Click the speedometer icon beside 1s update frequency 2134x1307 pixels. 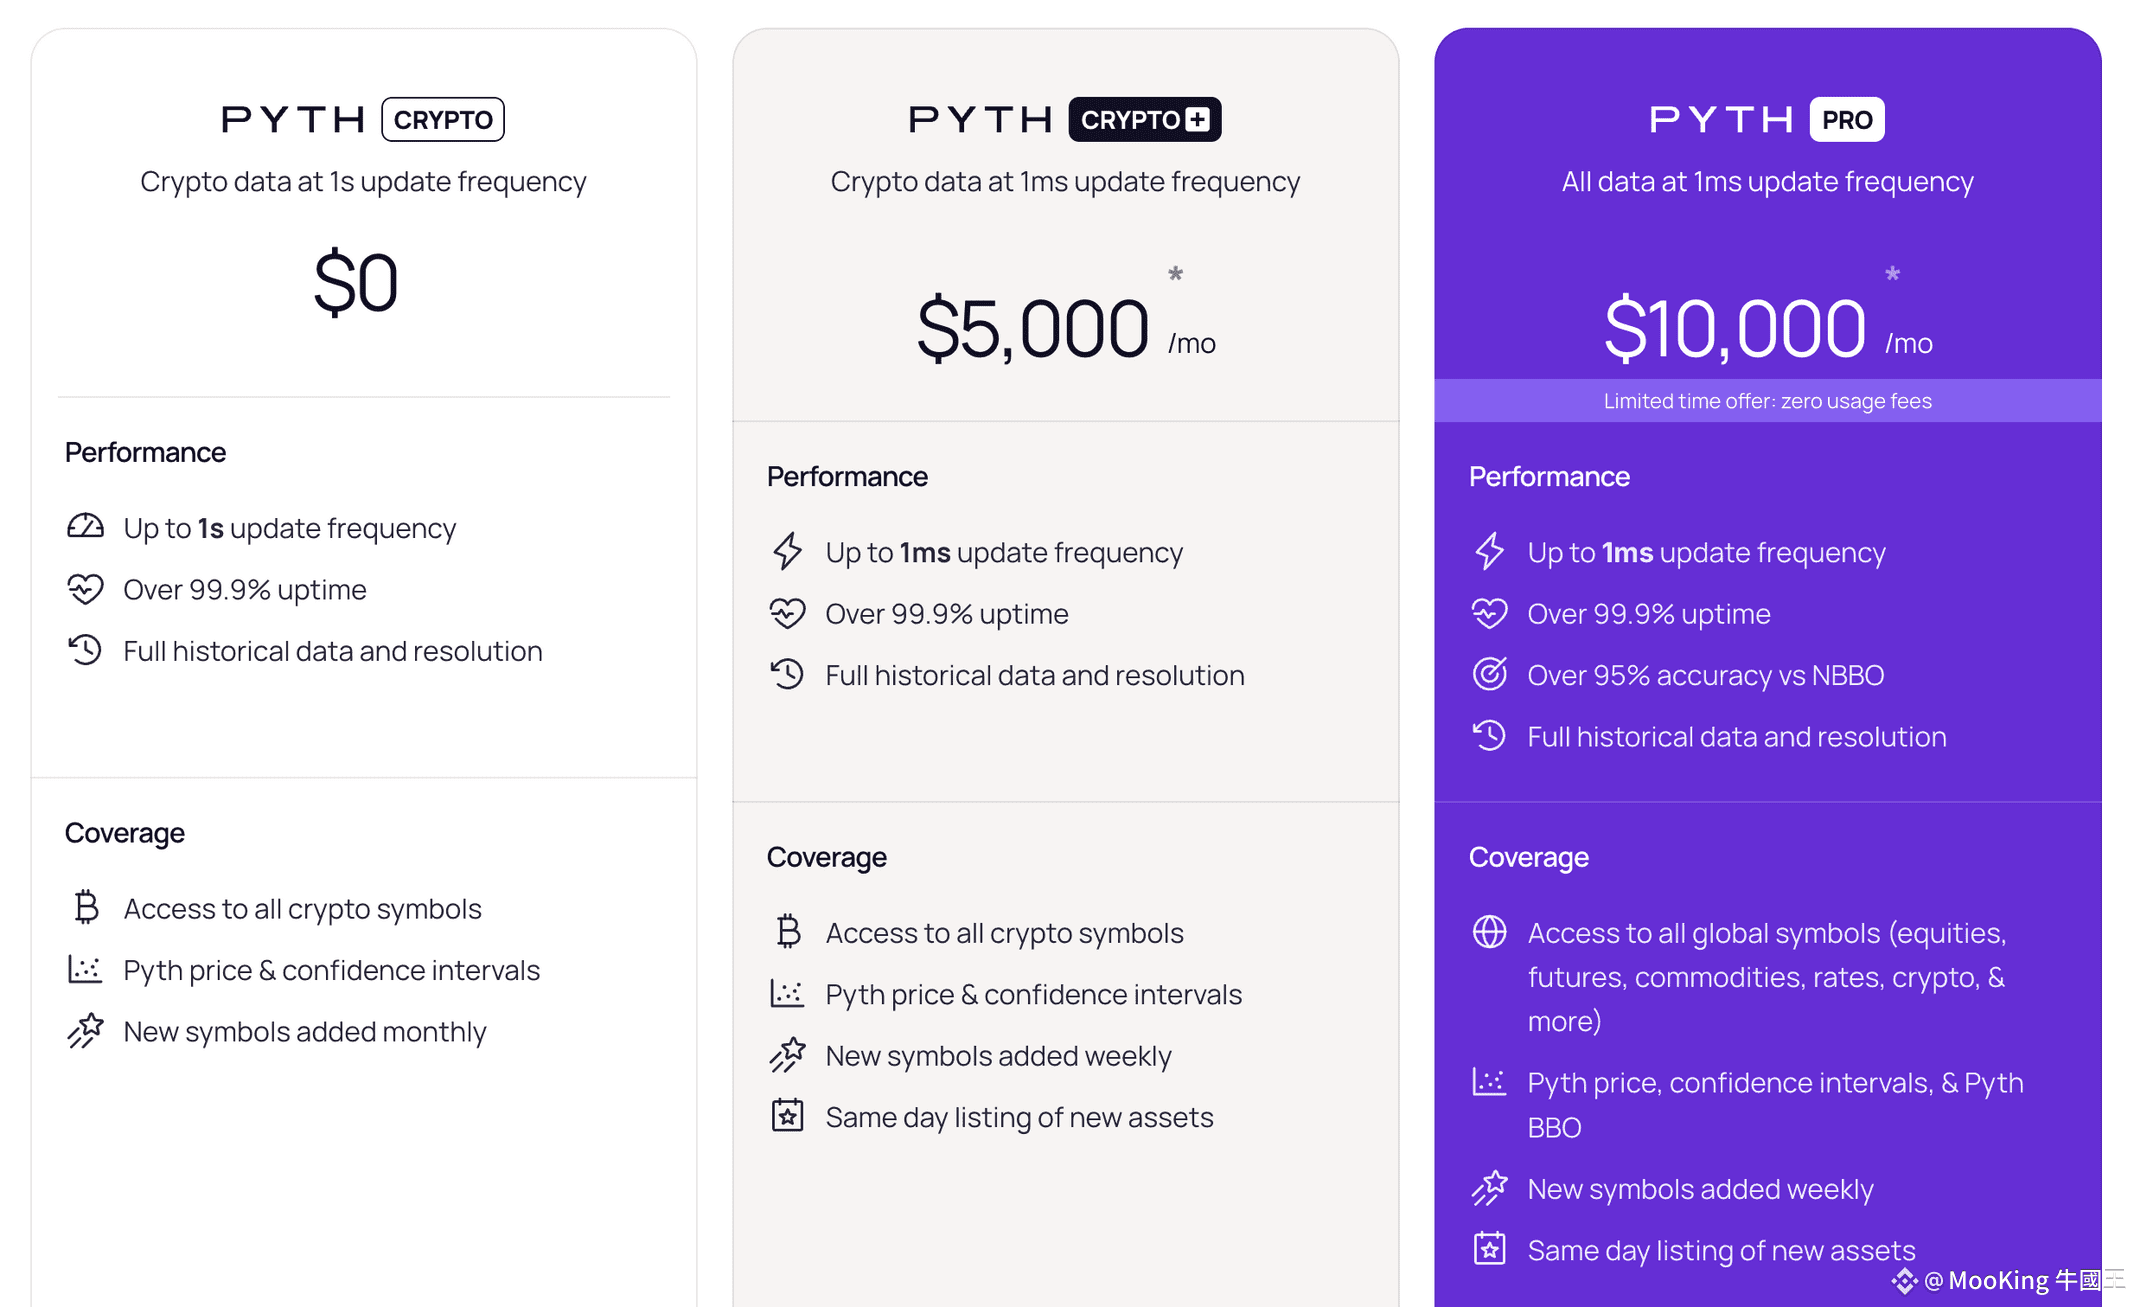click(x=86, y=527)
